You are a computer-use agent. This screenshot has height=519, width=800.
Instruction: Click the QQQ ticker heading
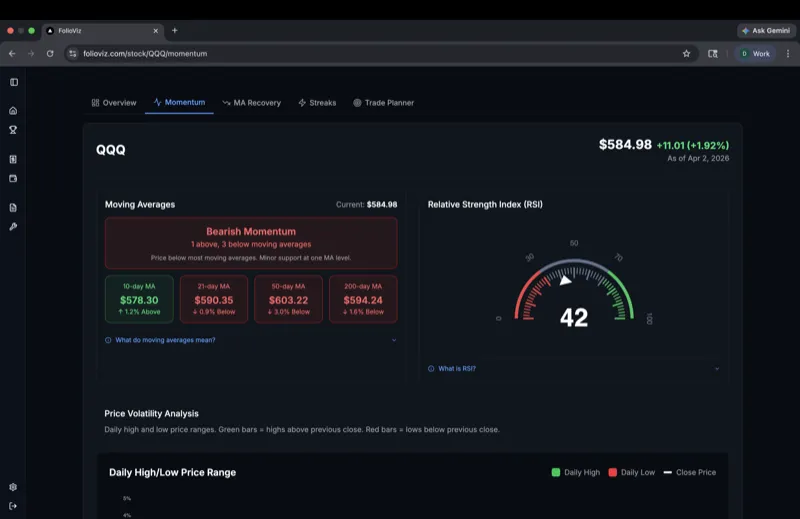click(111, 150)
